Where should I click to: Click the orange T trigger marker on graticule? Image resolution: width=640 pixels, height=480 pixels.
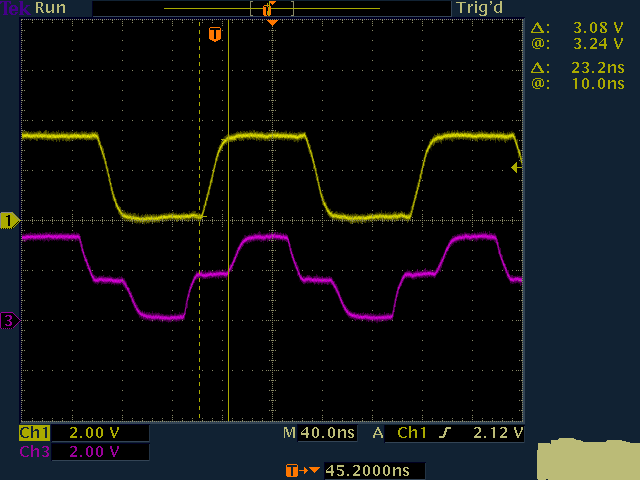click(215, 34)
